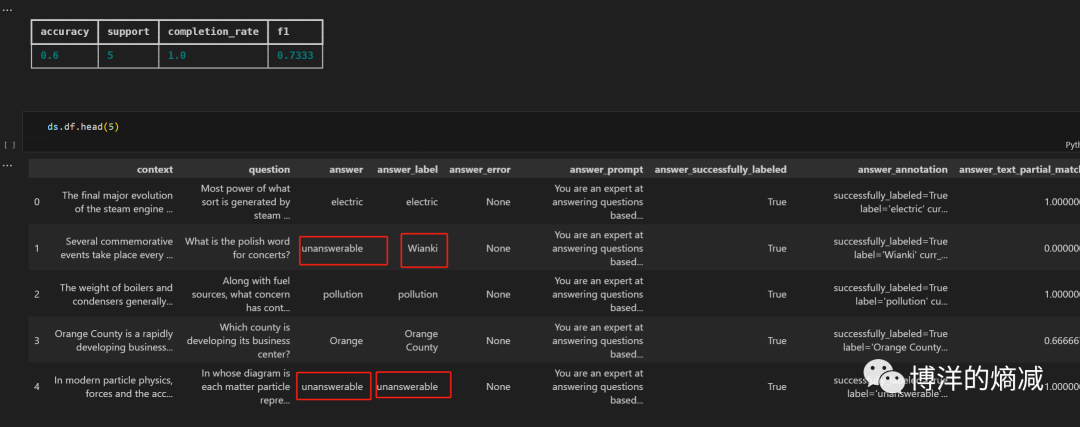Click the answer_label cell 'Orange County'
Image resolution: width=1080 pixels, height=427 pixels.
[x=421, y=340]
